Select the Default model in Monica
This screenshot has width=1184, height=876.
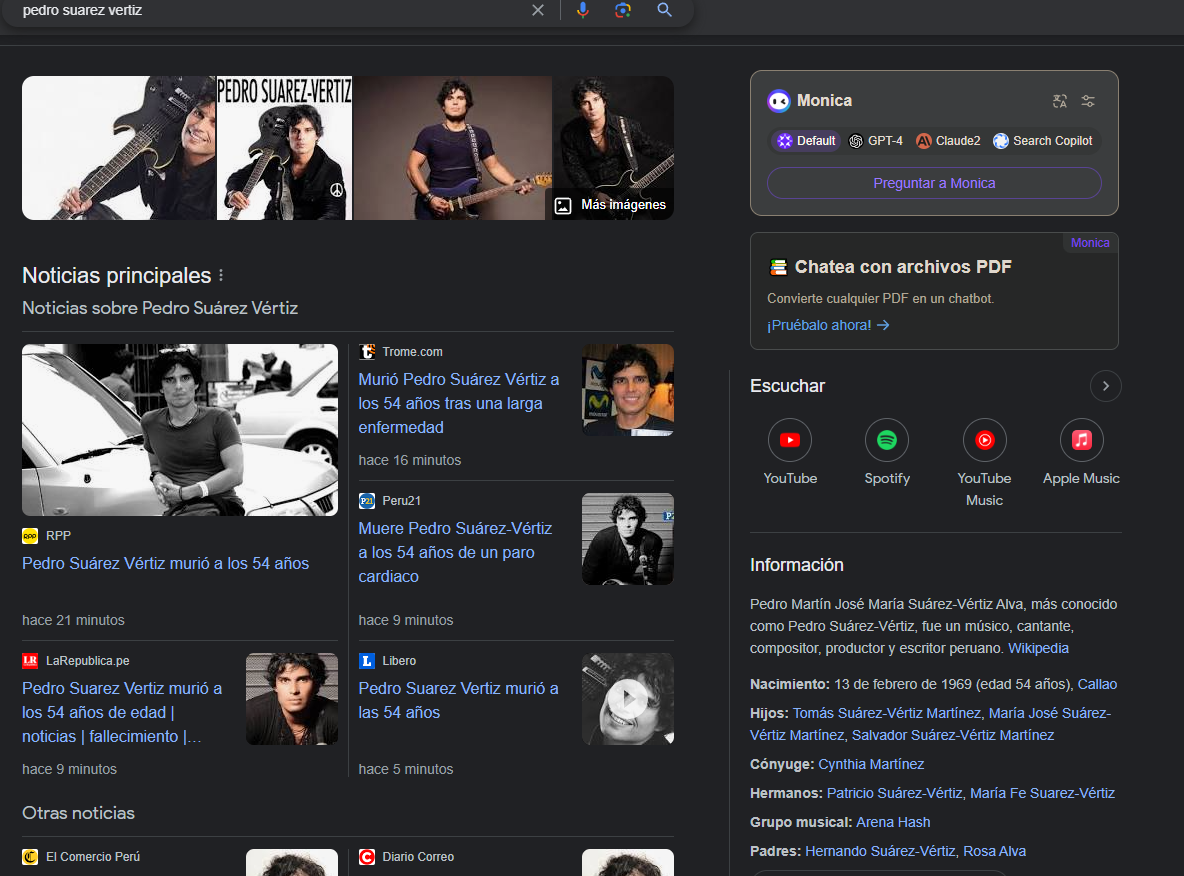click(806, 140)
